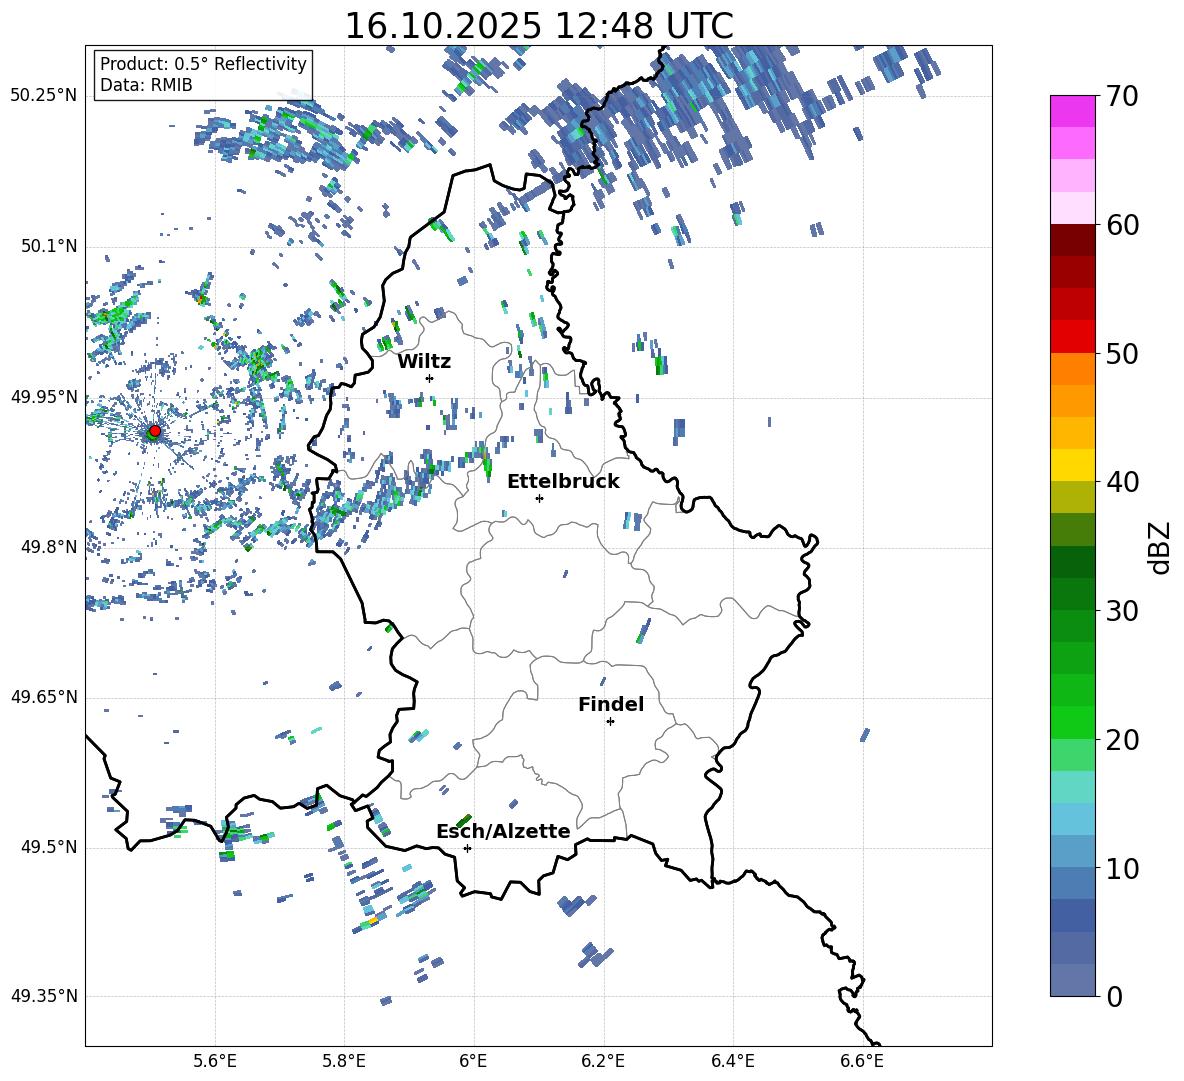The height and width of the screenshot is (1081, 1184).
Task: Click the 50.25°N latitude label
Action: click(x=44, y=95)
